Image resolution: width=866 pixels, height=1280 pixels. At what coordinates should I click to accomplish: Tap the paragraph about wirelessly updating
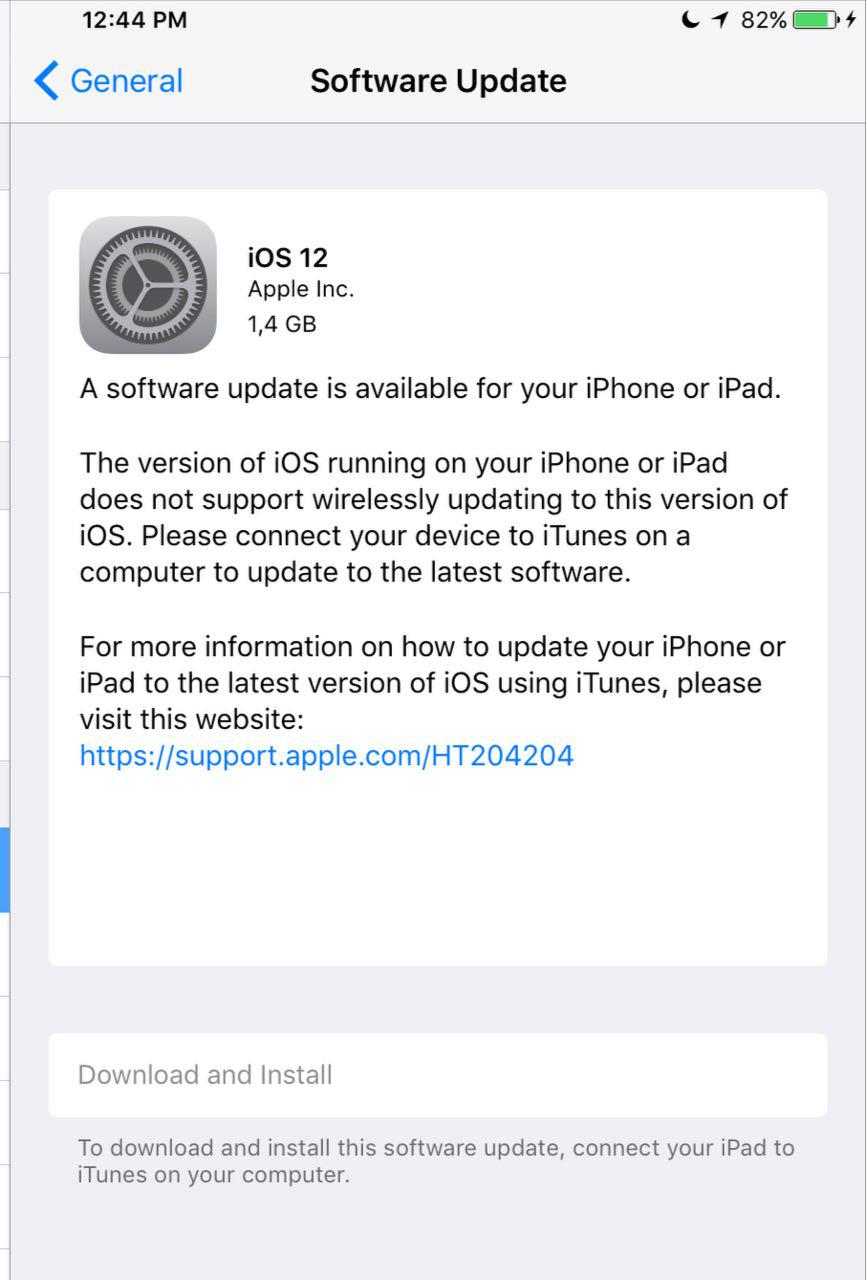(434, 518)
